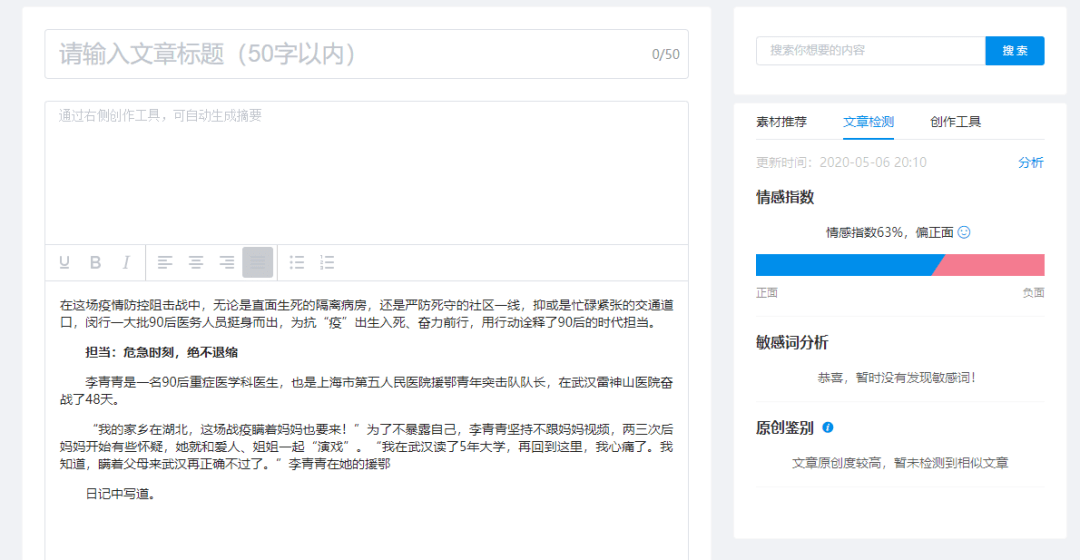Click the blue 搜索 button
Viewport: 1080px width, 560px height.
[1015, 51]
